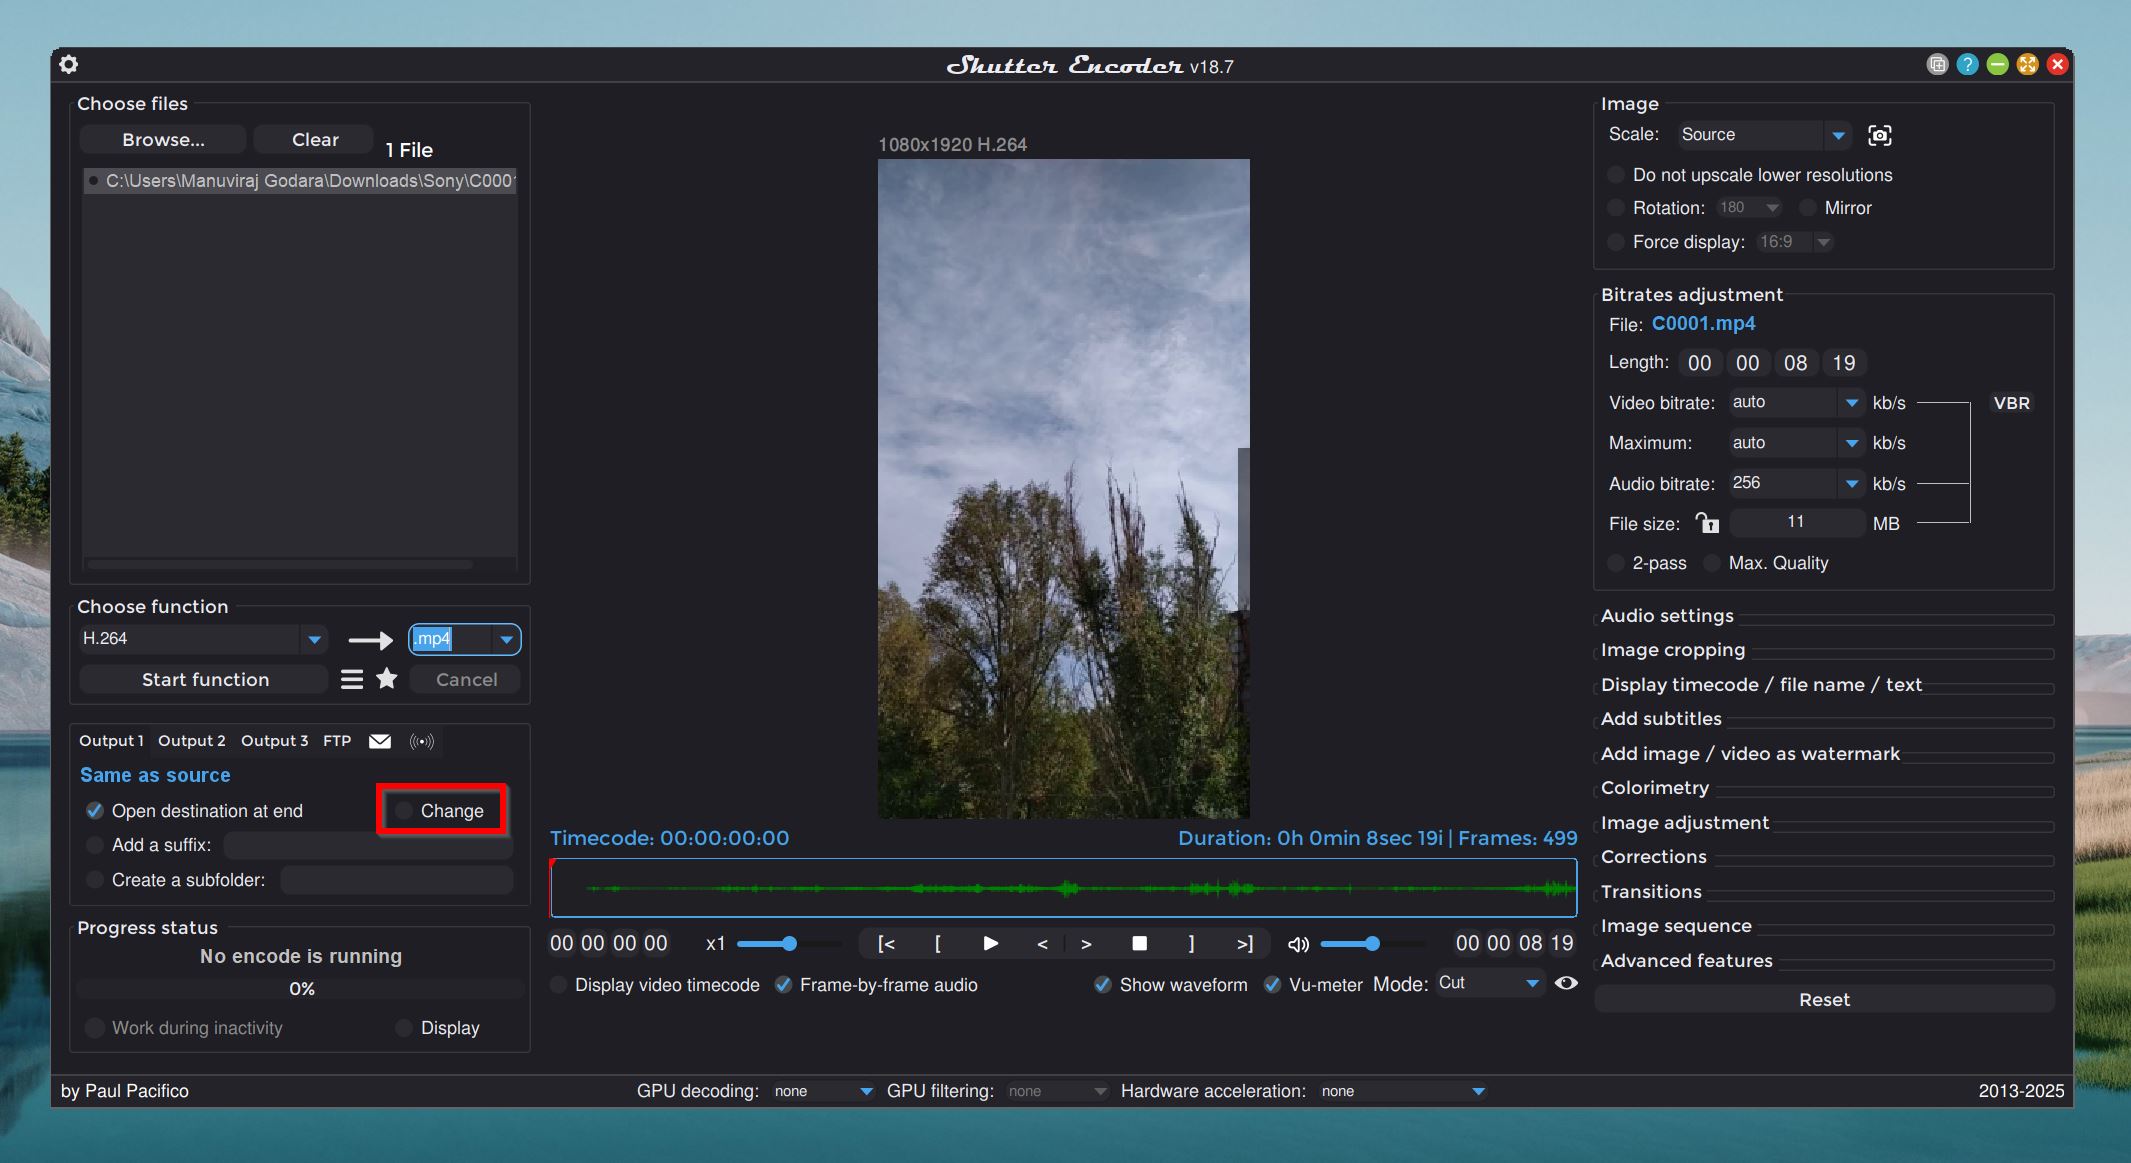Set the out point bracket
The height and width of the screenshot is (1163, 2131).
[x=1191, y=943]
